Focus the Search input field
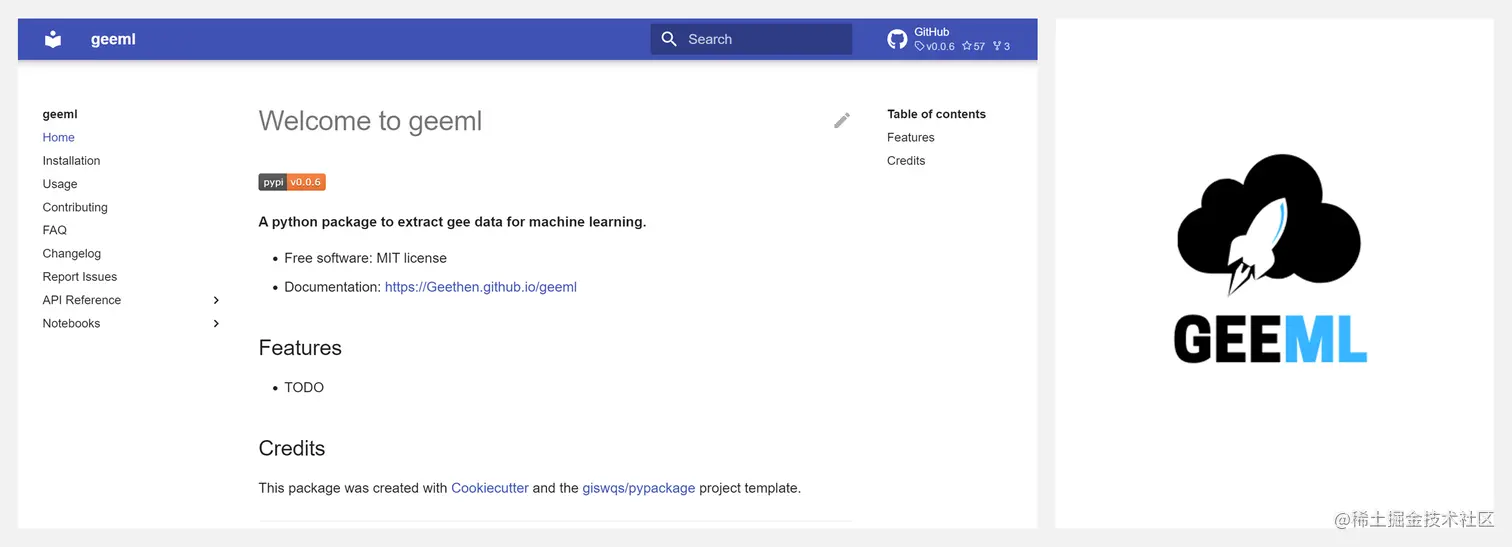1512x547 pixels. (751, 39)
